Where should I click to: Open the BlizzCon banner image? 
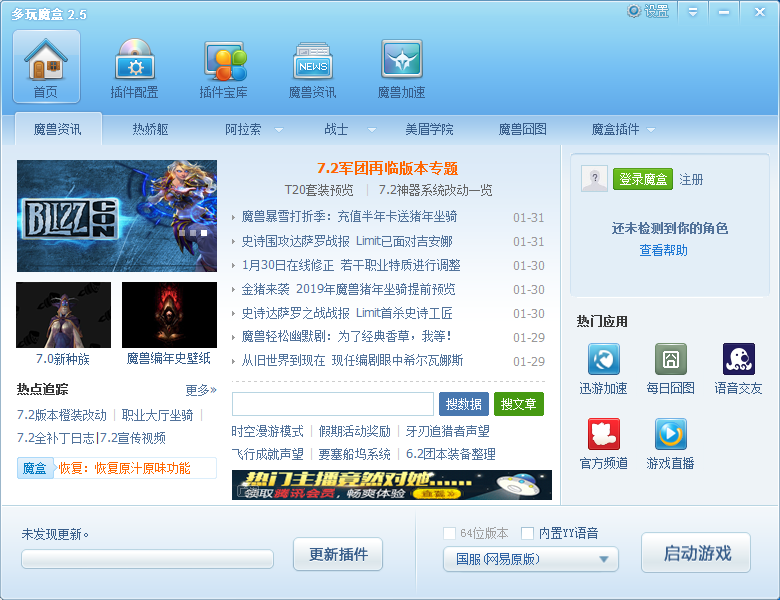117,216
